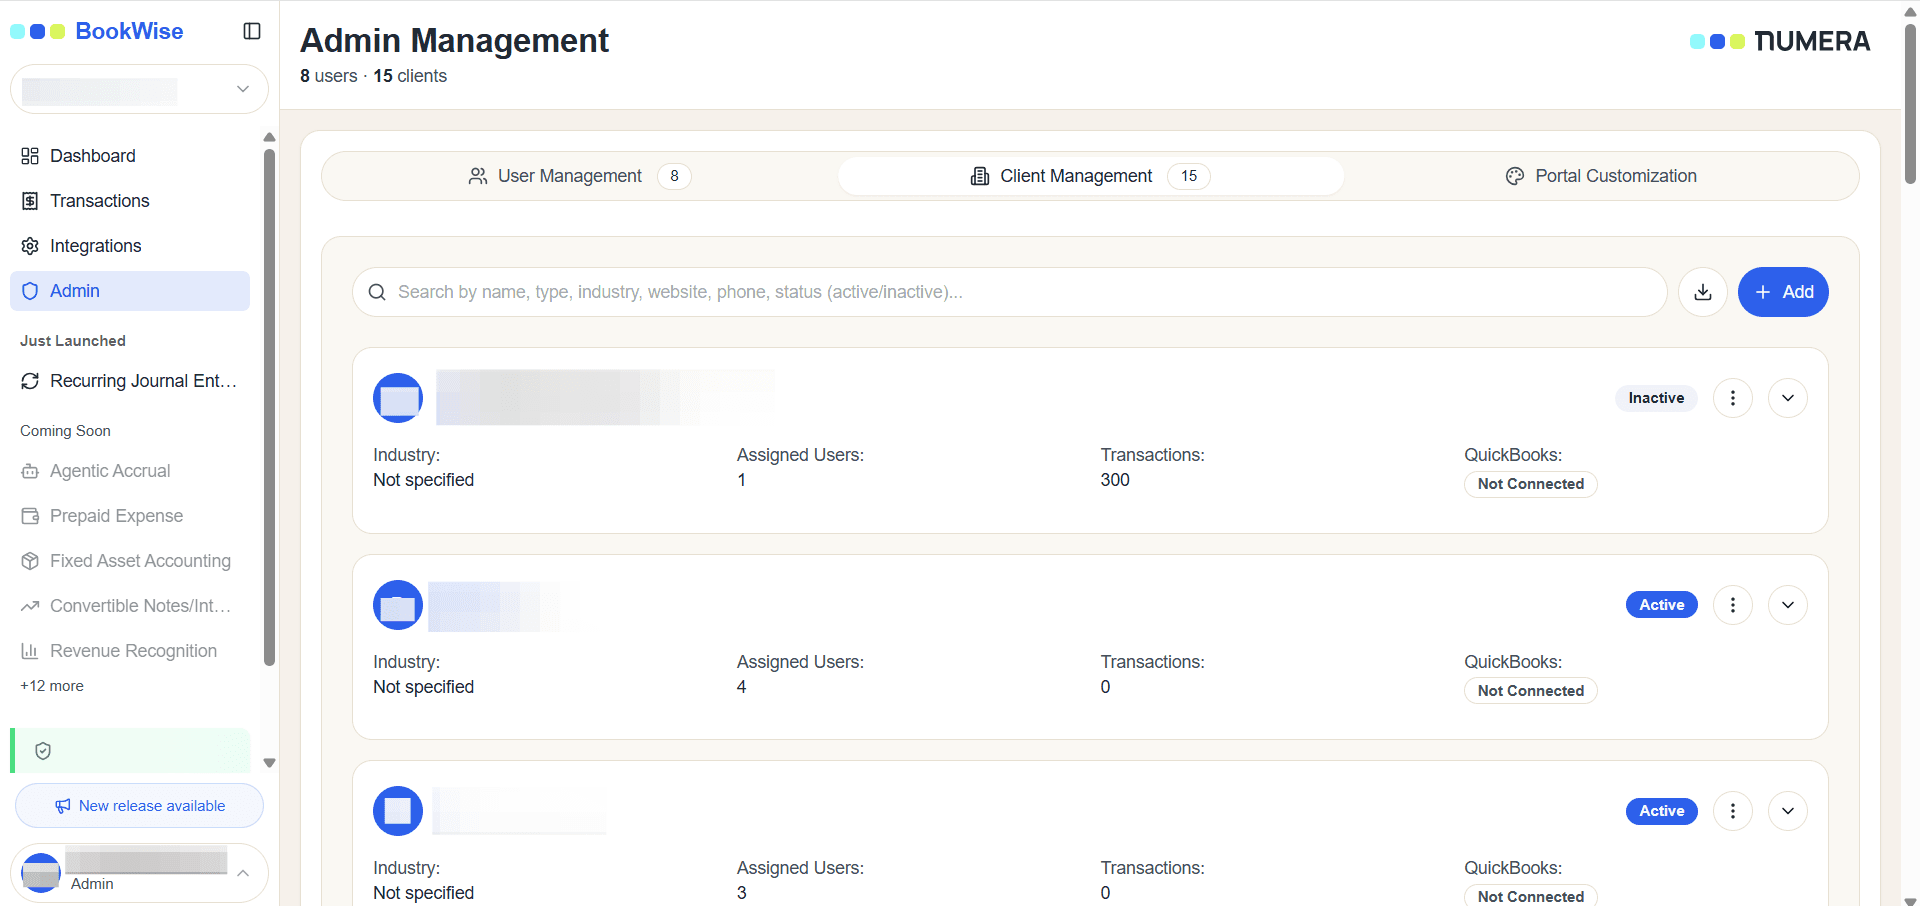Click the icon of the client with 300 transactions
Viewport: 1920px width, 906px height.
[398, 398]
